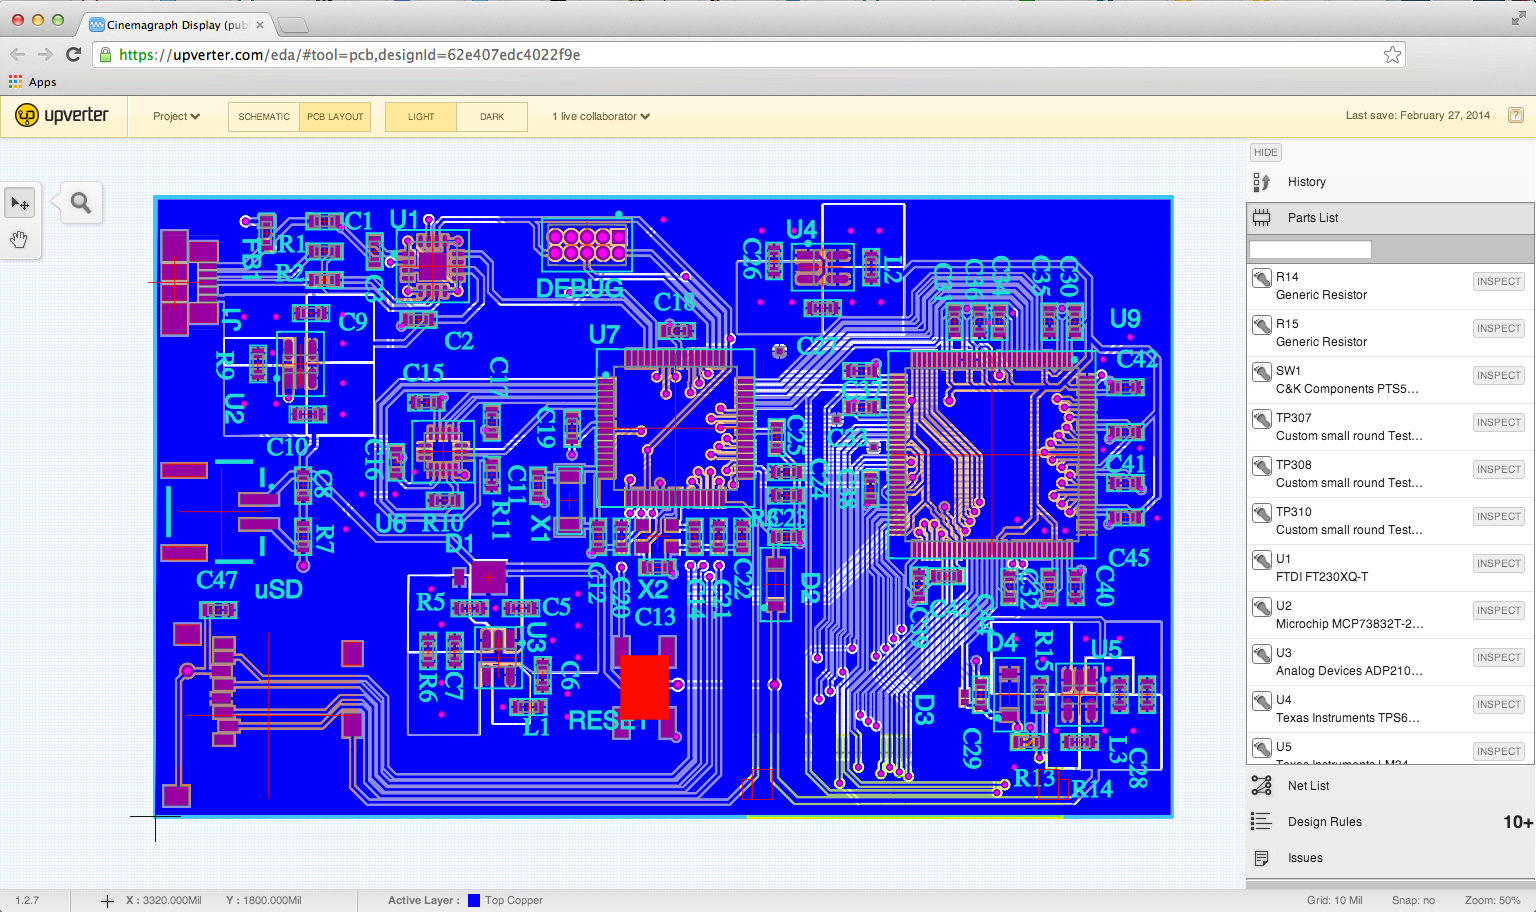Click Inspect for the R14 resistor

coord(1498,282)
